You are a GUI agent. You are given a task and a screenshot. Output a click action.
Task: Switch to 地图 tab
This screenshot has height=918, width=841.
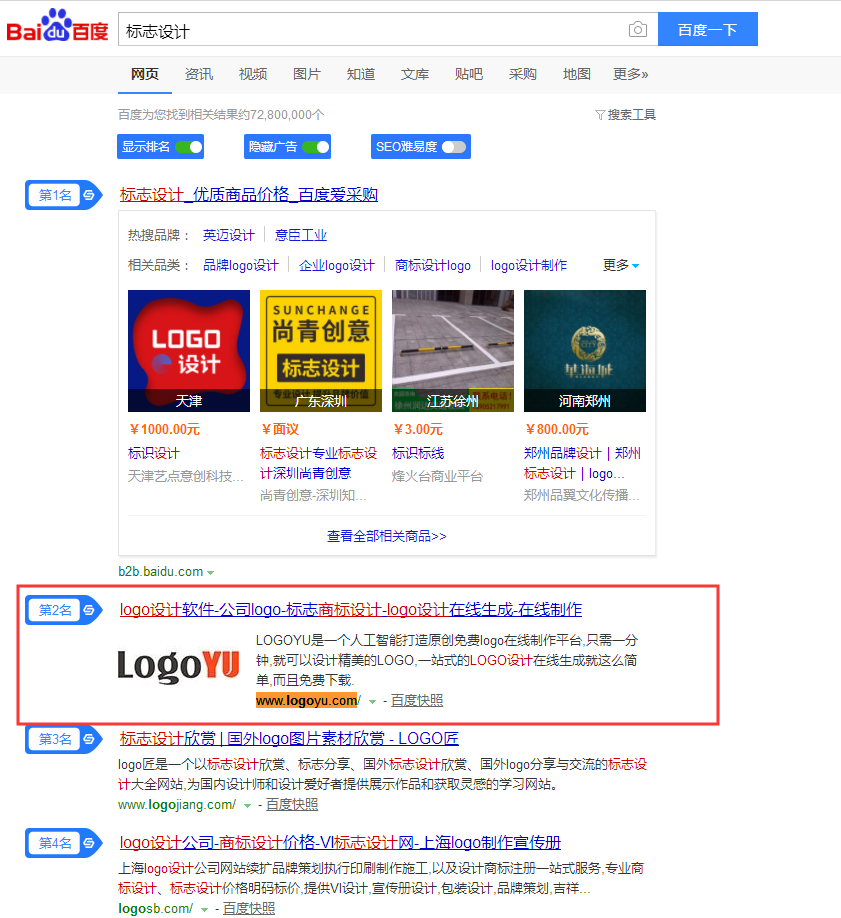click(576, 74)
